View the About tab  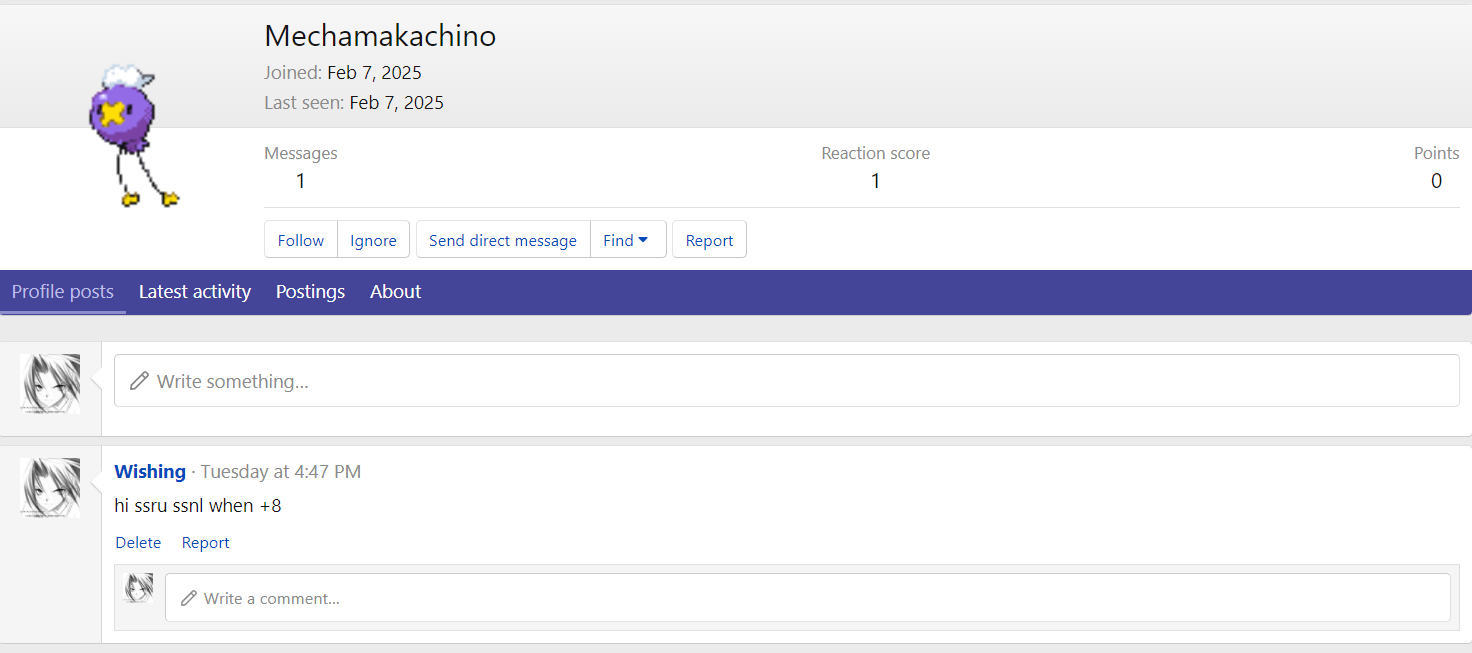pyautogui.click(x=395, y=292)
